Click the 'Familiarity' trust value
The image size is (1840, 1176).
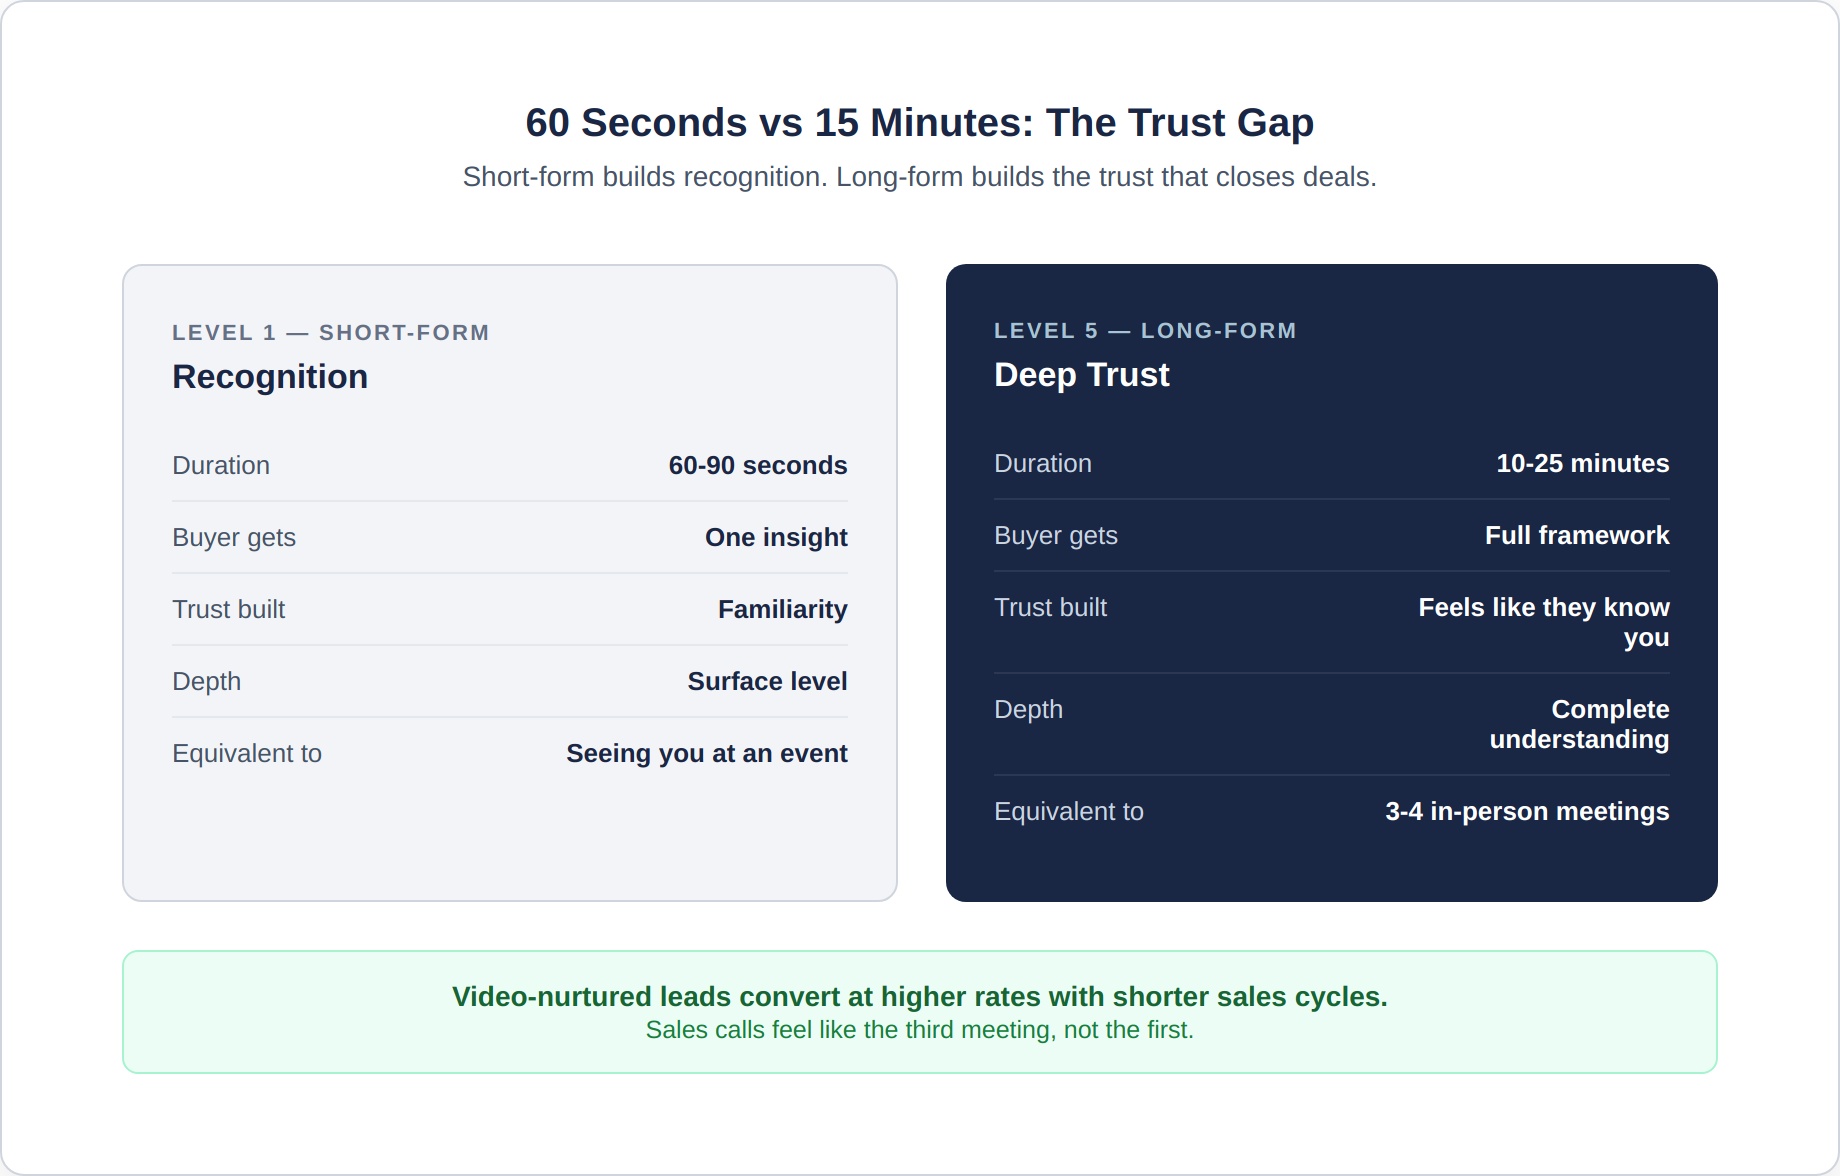[782, 610]
